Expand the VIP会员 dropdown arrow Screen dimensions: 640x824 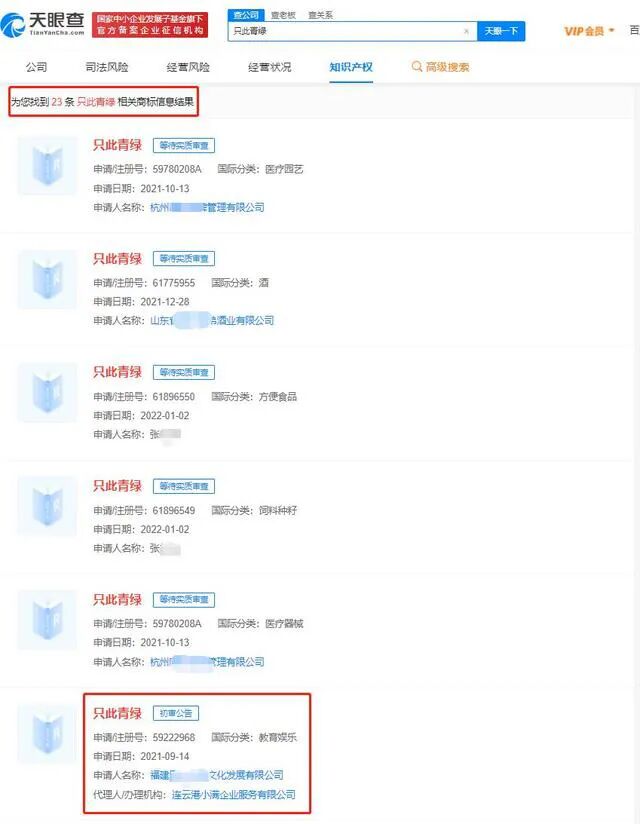coord(612,30)
